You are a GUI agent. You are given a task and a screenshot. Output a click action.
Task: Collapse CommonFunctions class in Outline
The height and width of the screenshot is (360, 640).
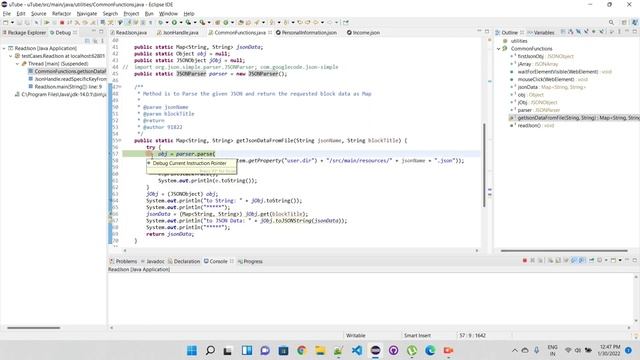[499, 49]
